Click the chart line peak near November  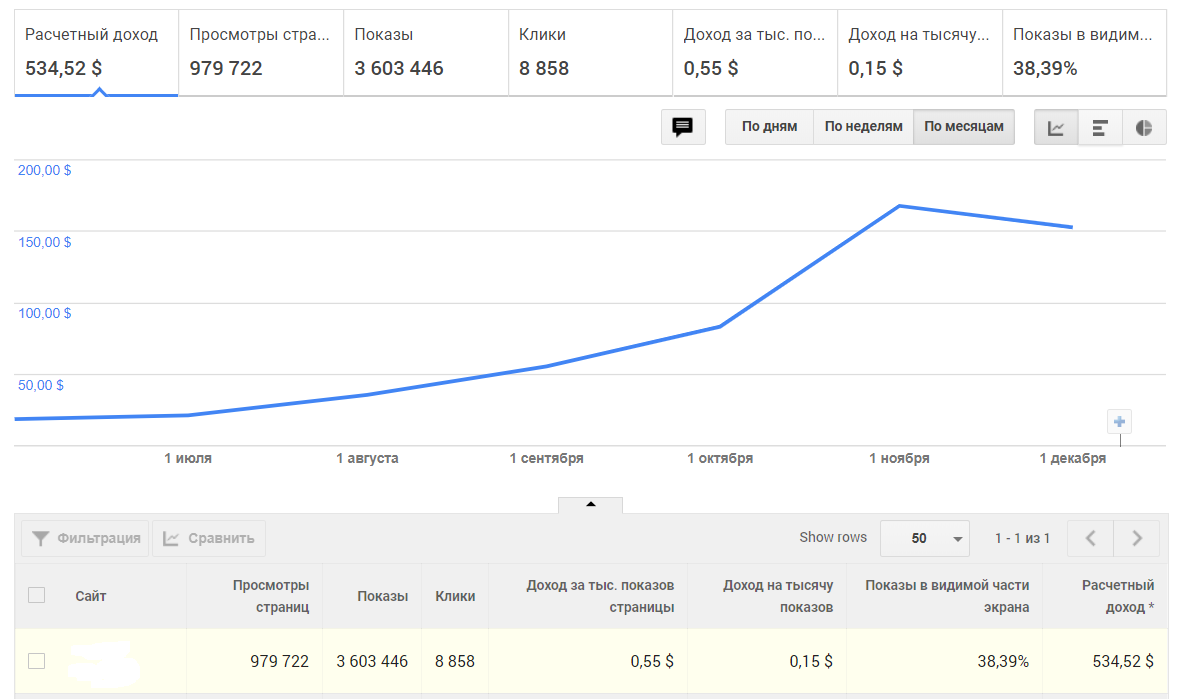899,206
